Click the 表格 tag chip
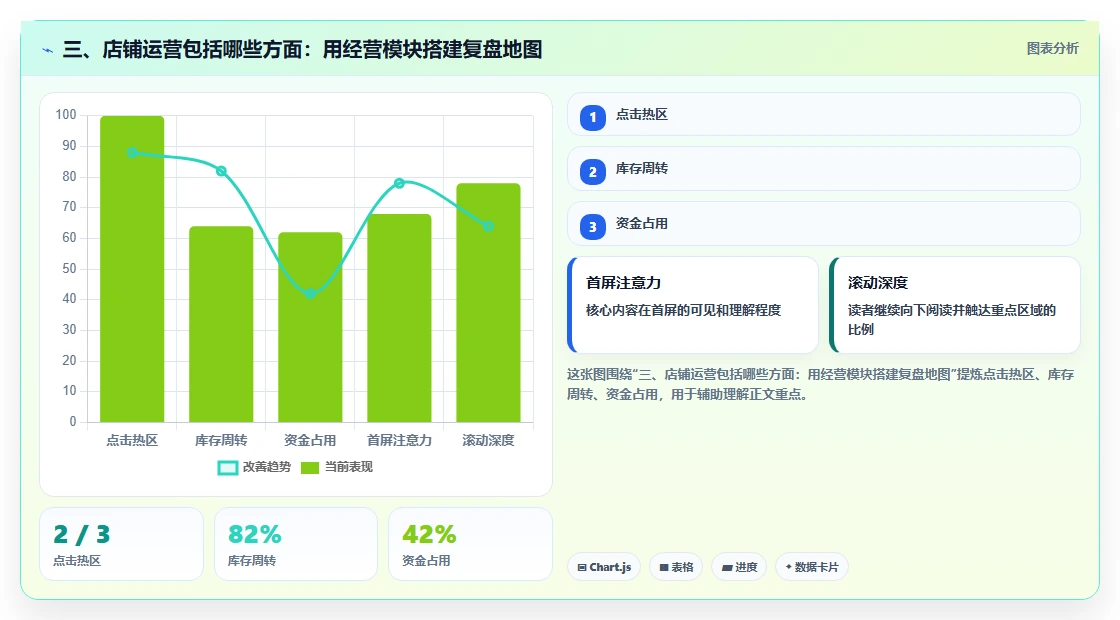 (x=676, y=567)
